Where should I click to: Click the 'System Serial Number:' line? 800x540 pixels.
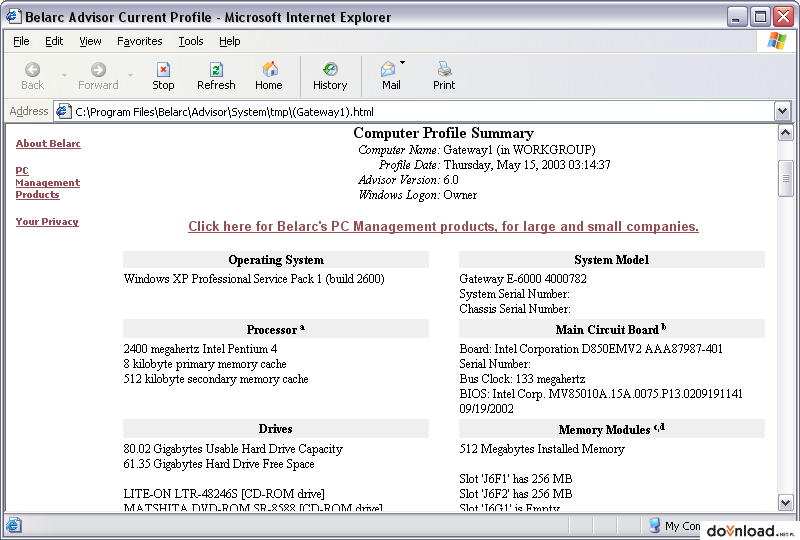pyautogui.click(x=514, y=294)
